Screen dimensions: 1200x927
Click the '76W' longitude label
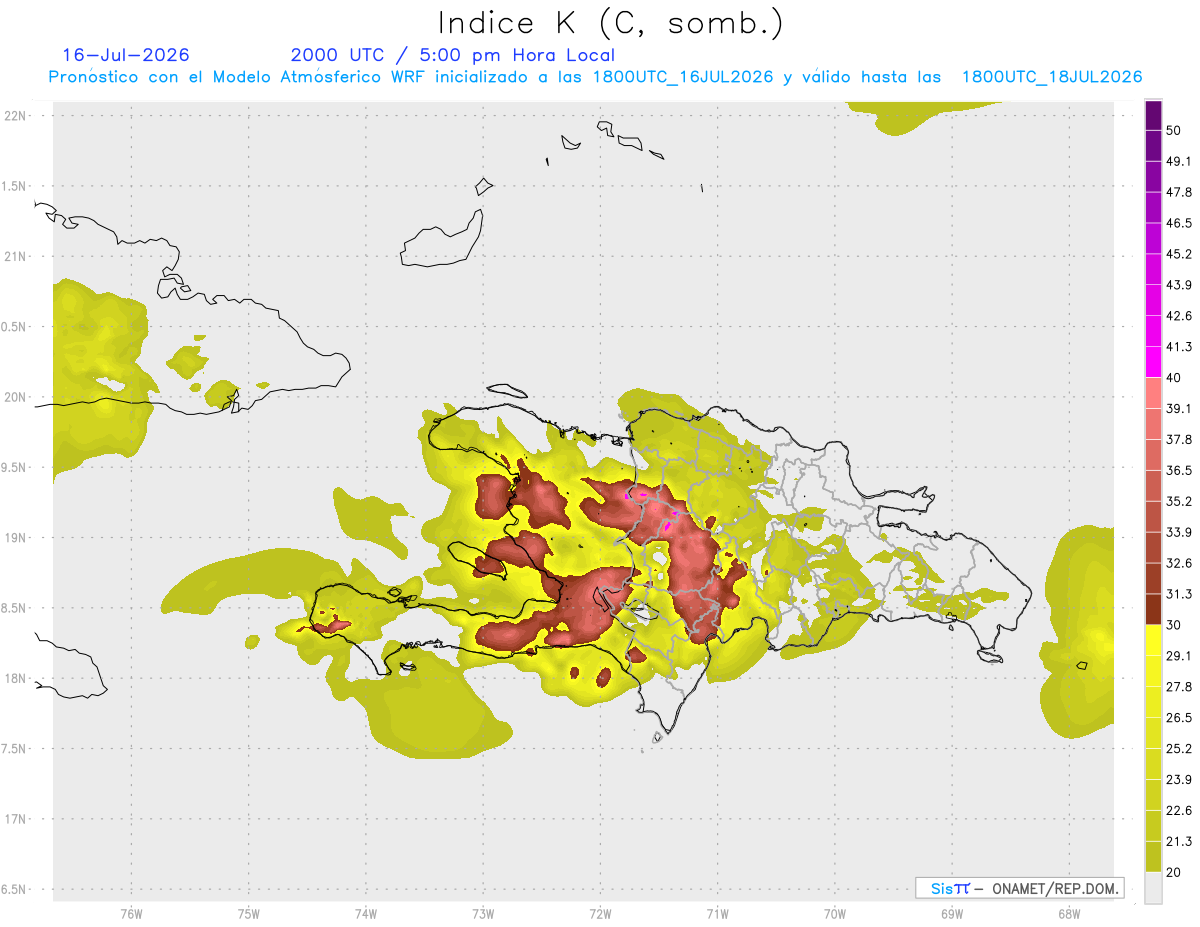point(131,914)
